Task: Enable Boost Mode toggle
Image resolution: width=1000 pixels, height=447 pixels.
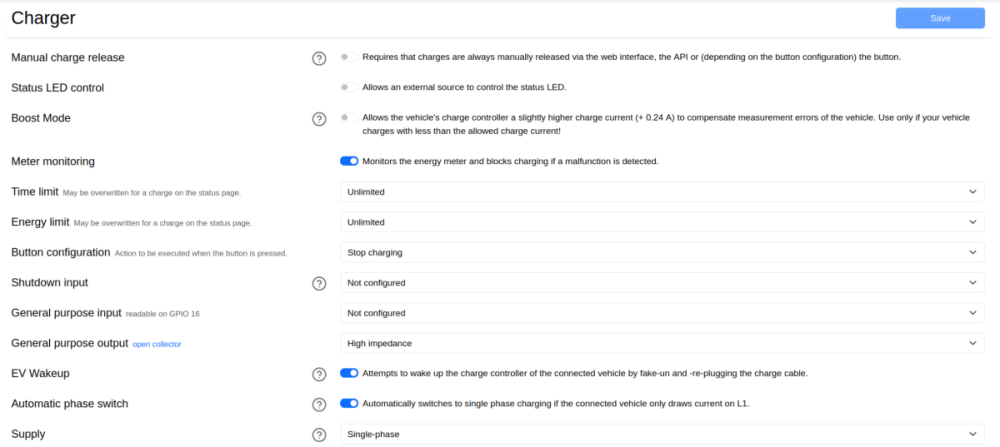Action: (349, 117)
